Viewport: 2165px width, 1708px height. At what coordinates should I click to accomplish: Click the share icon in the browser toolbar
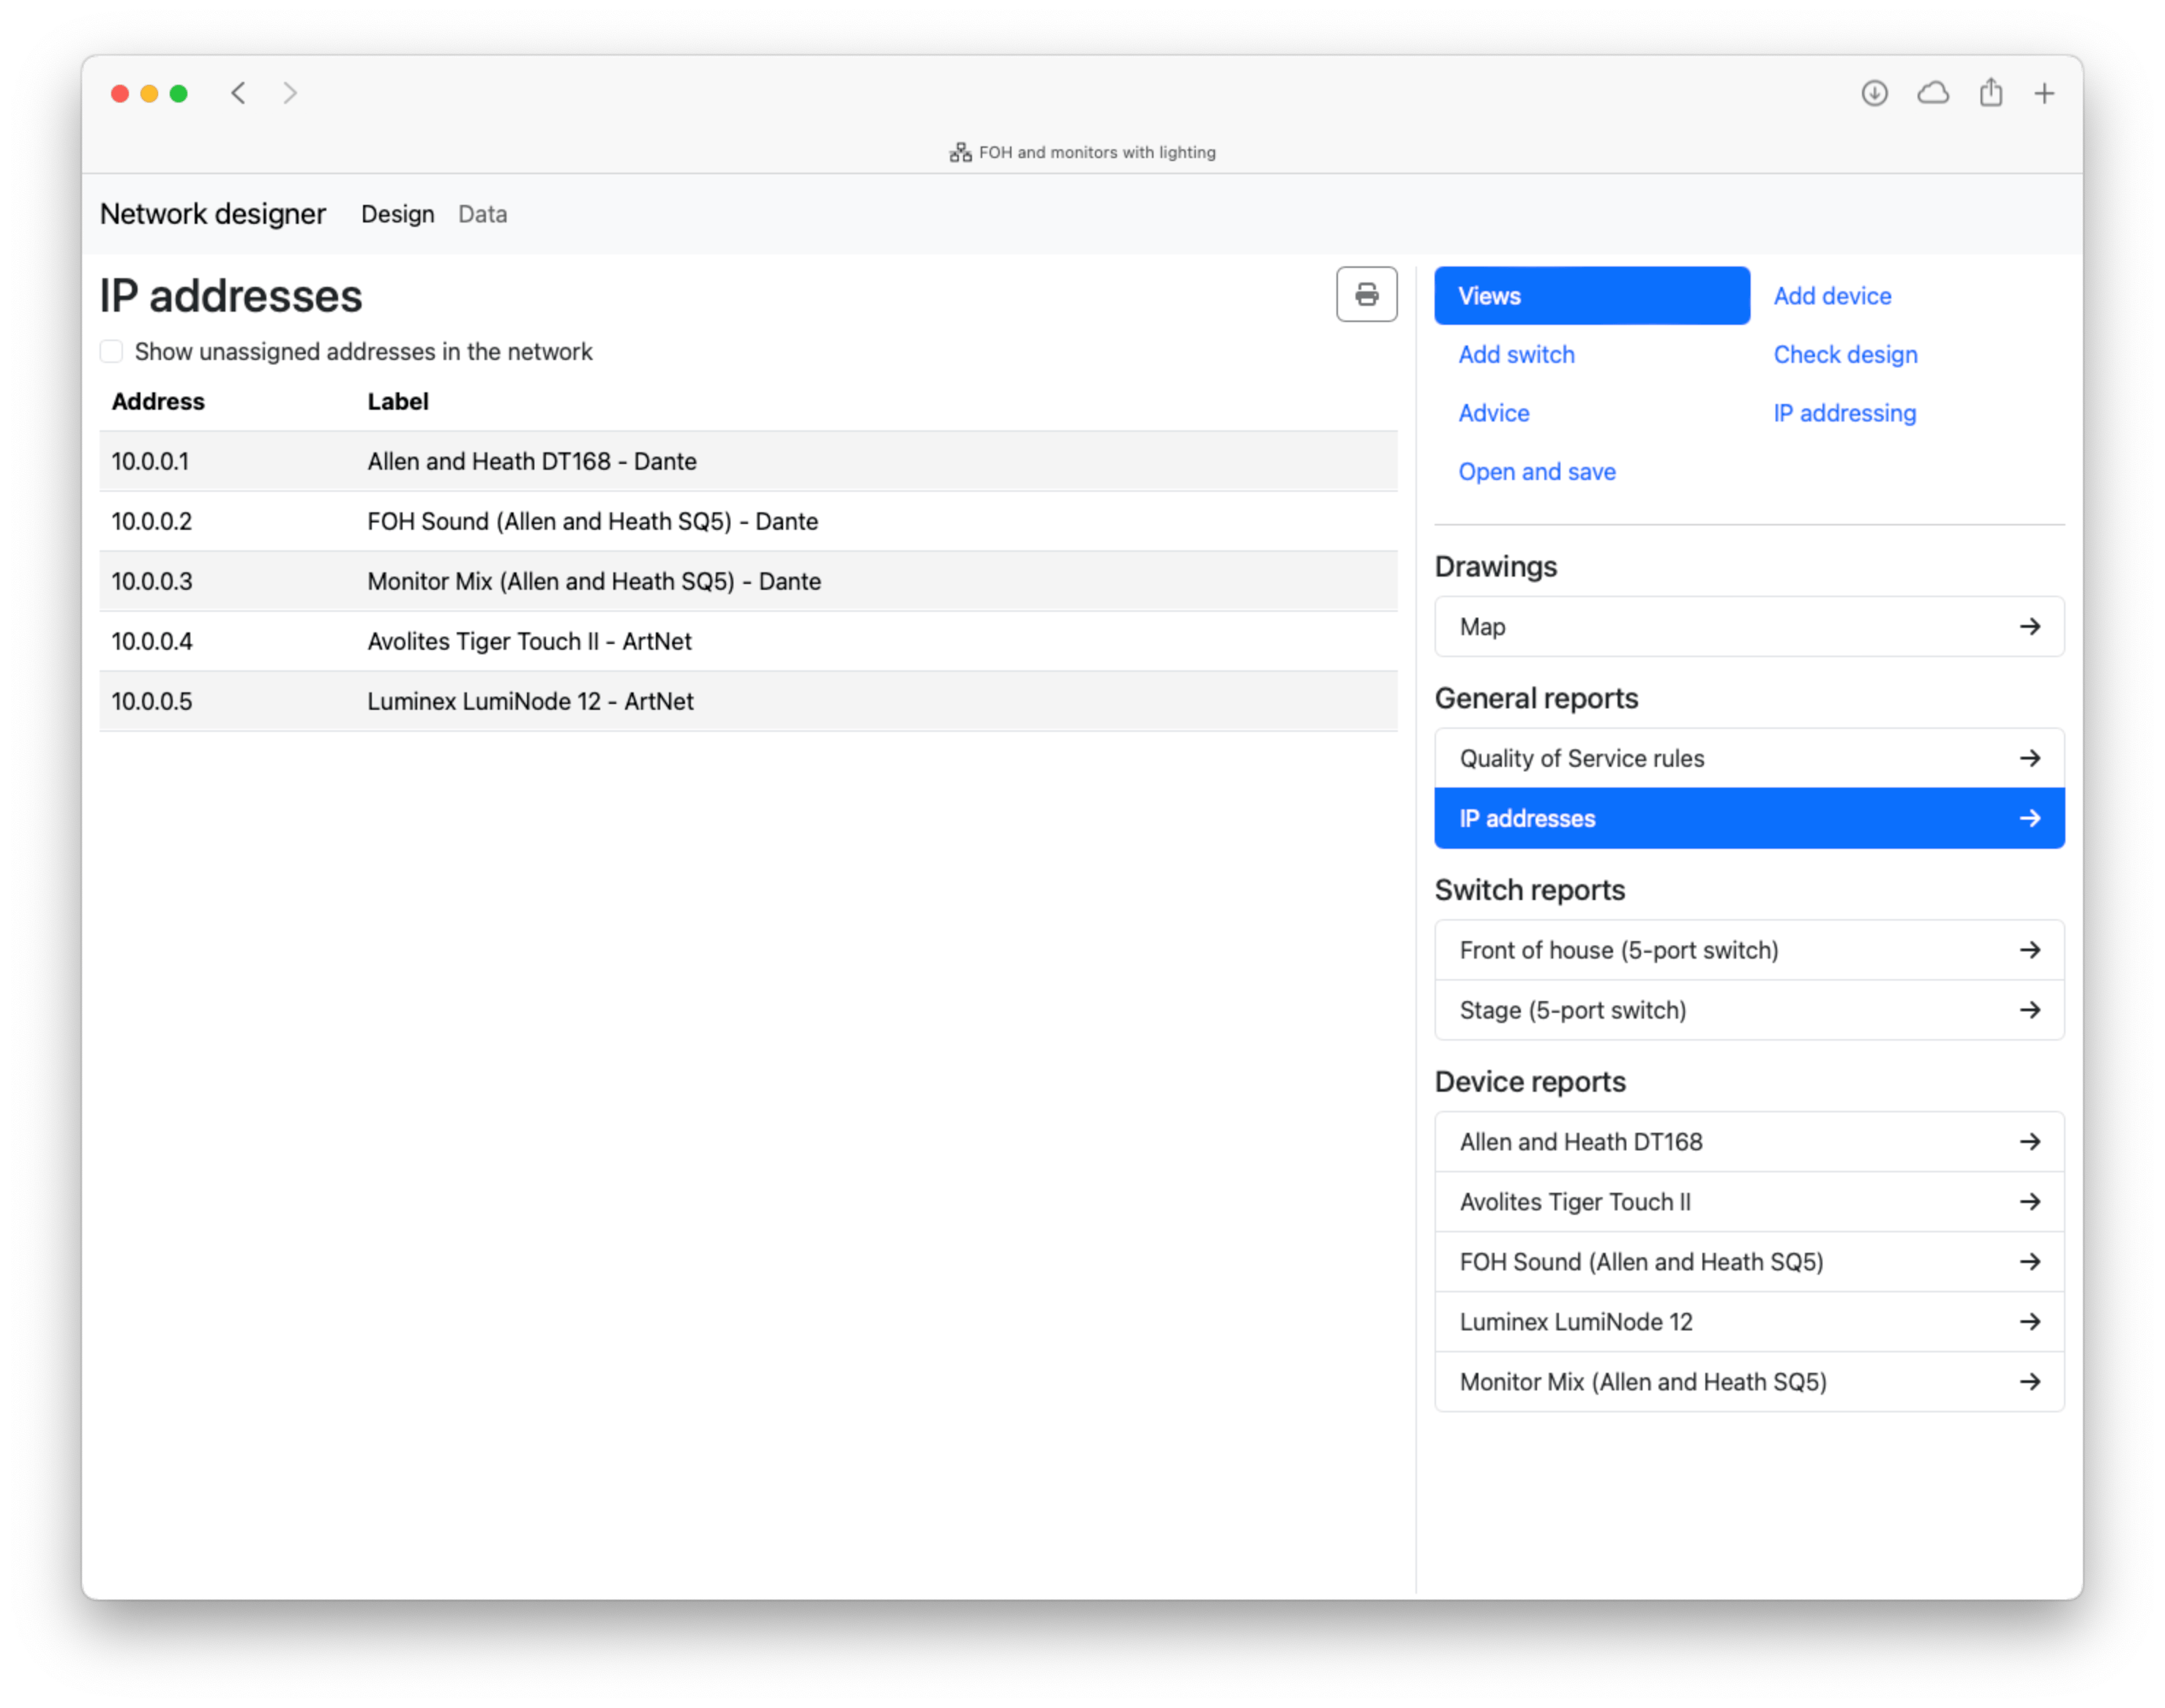1990,92
